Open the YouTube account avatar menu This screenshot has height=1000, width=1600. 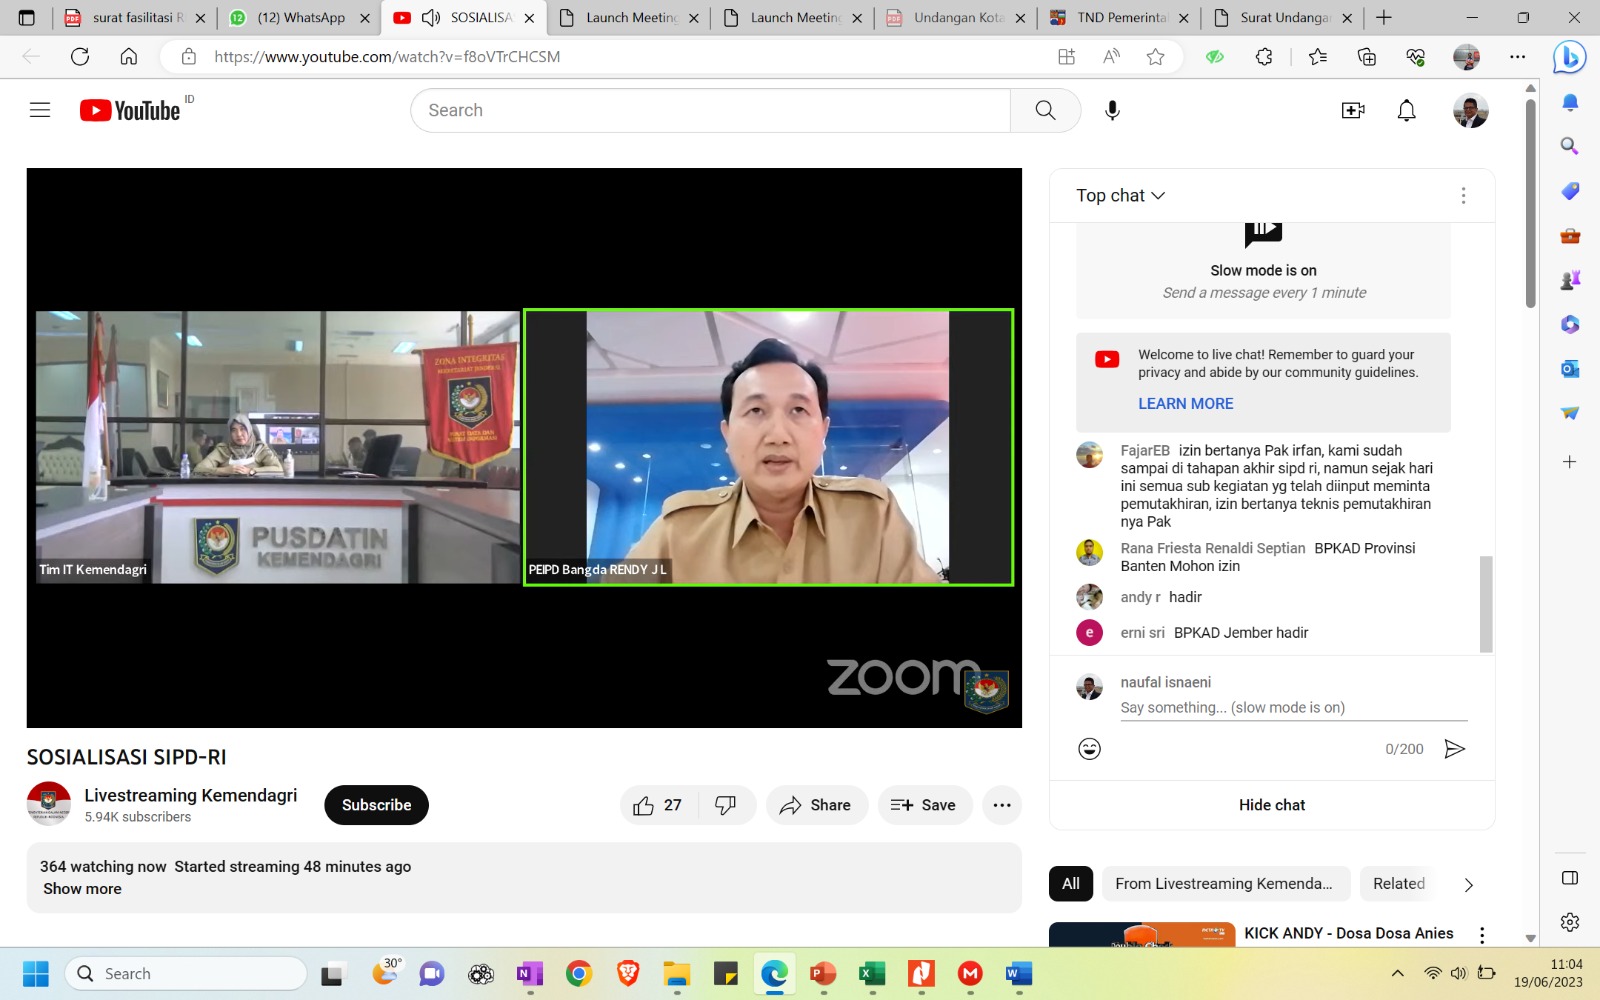(x=1470, y=110)
